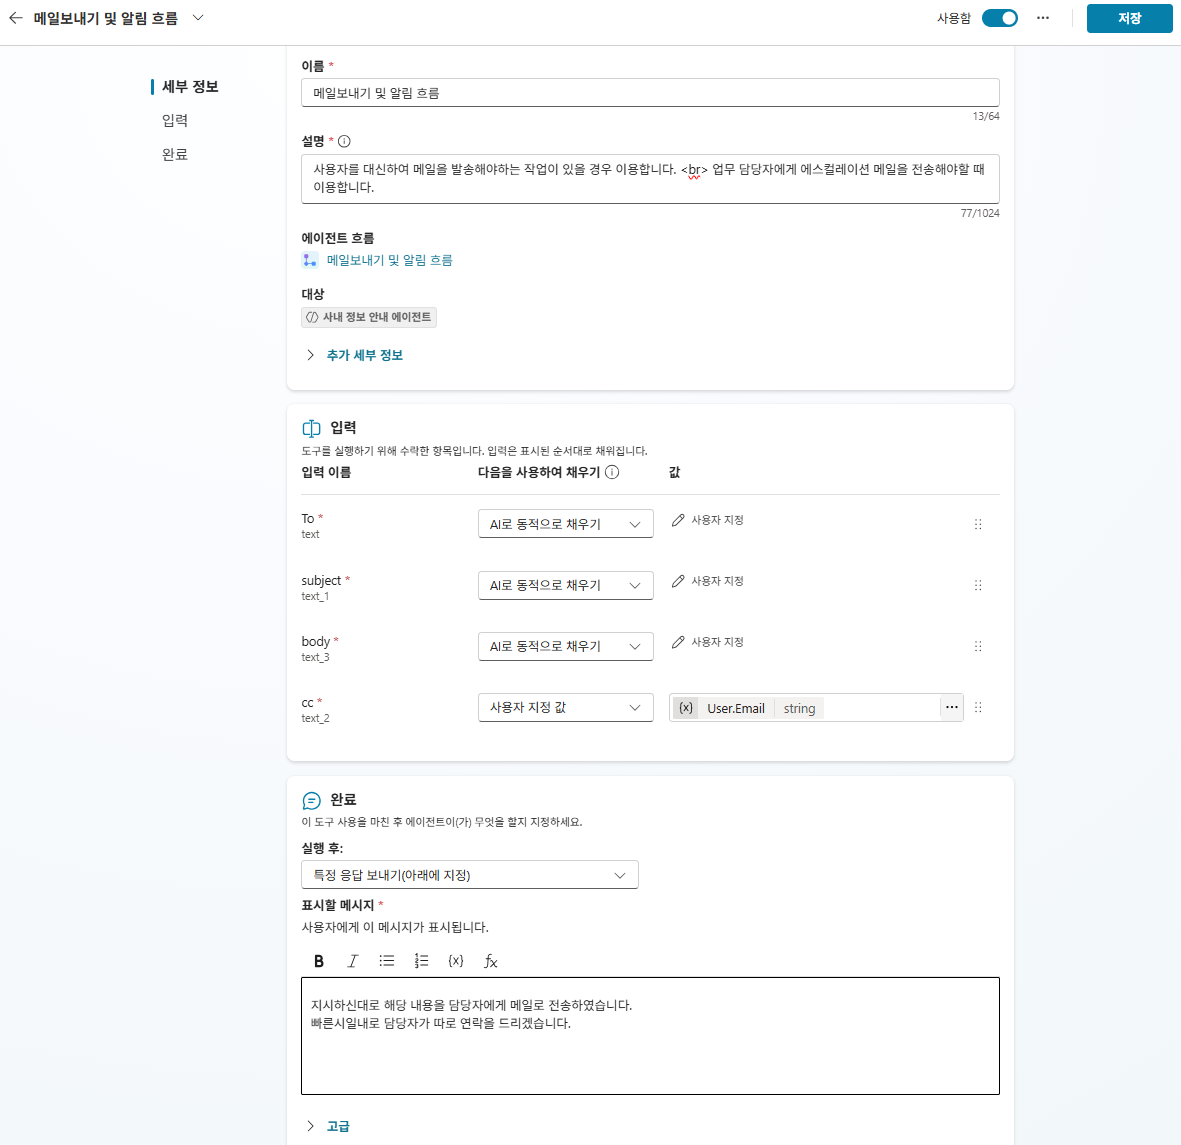Click the User.Email variable chip
Screen dimensions: 1181x1145
tap(749, 708)
